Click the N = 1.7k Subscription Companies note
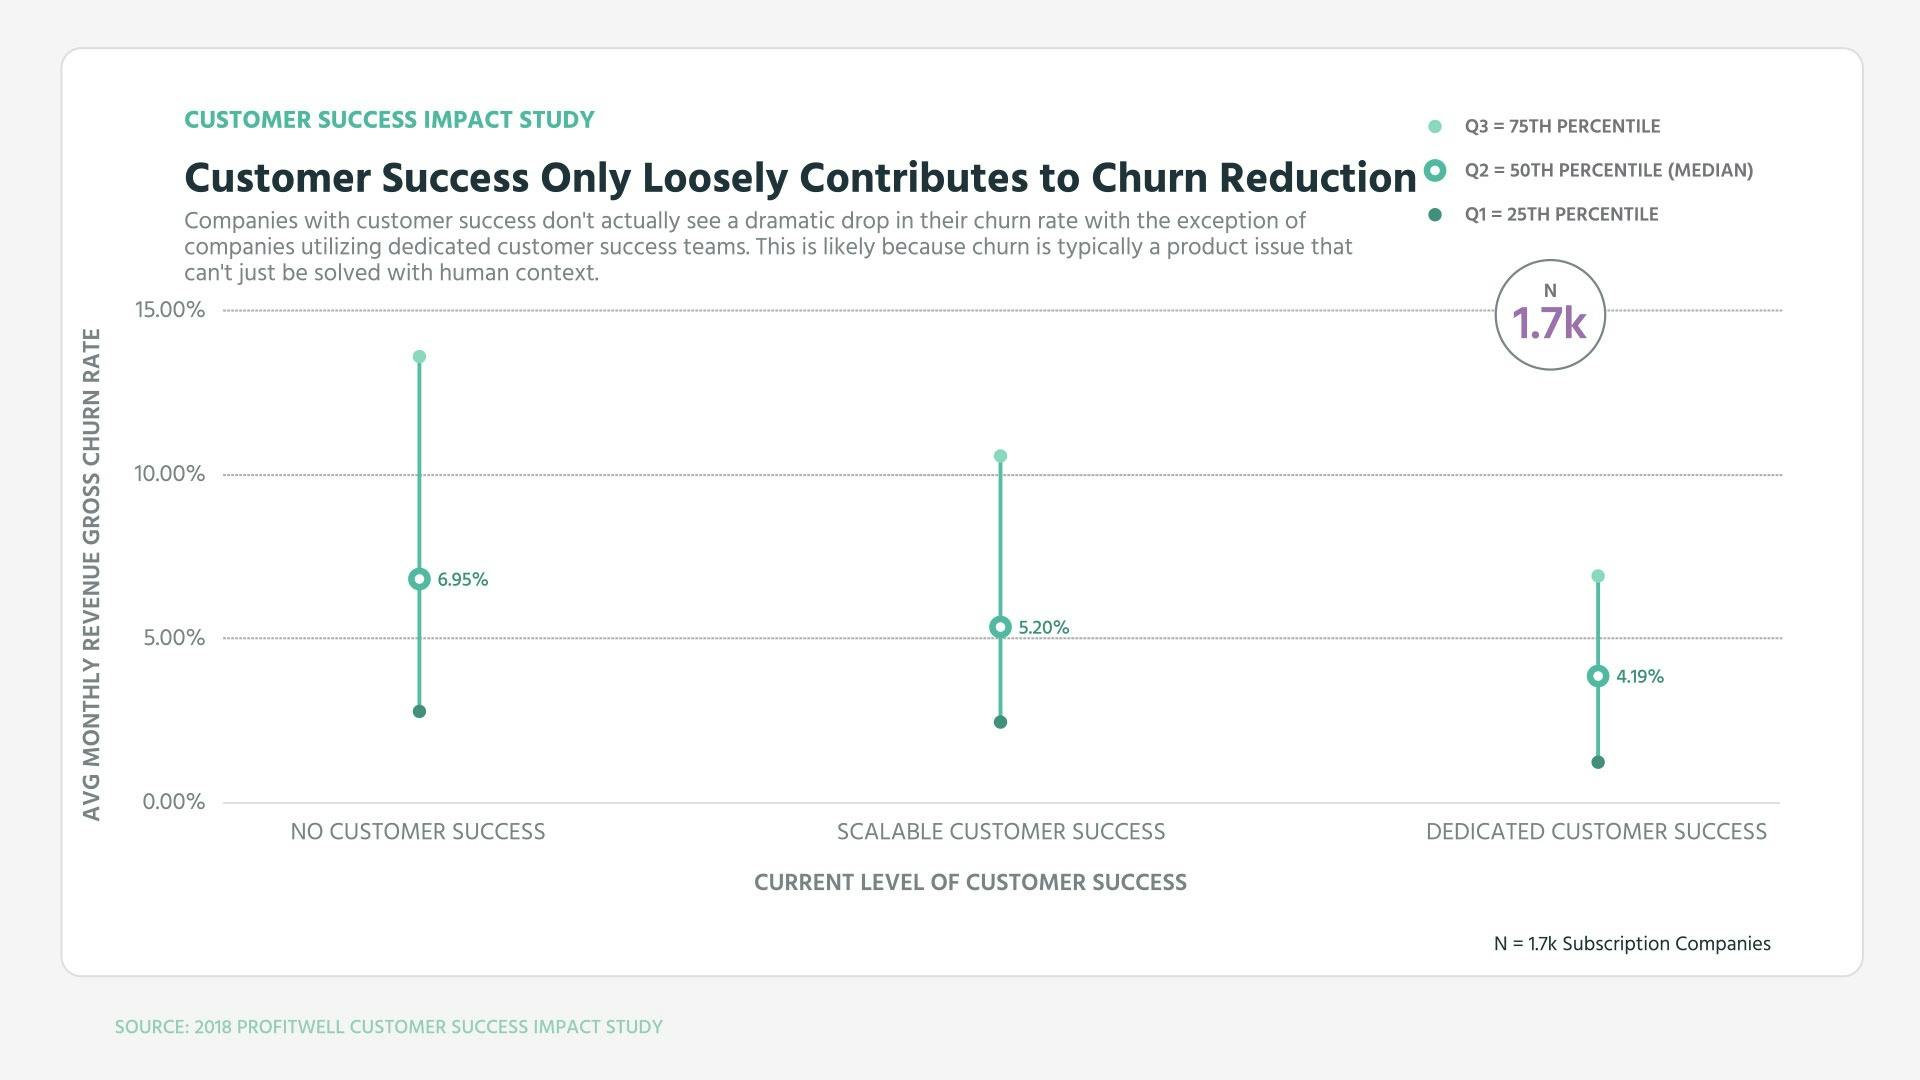Viewport: 1920px width, 1080px height. click(1632, 943)
